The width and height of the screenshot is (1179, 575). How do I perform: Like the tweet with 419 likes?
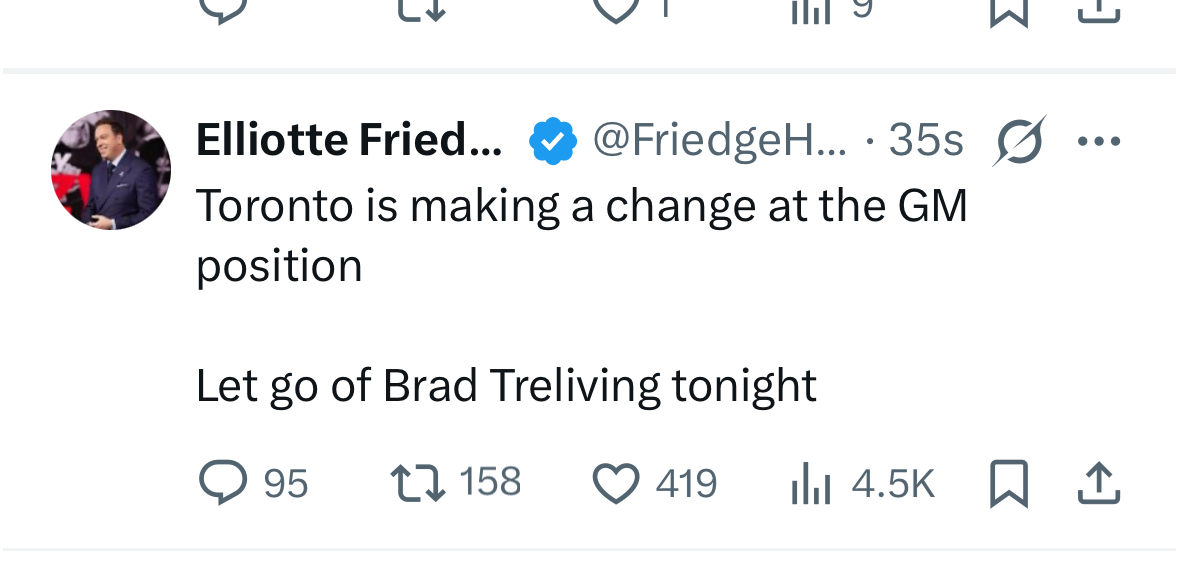click(616, 483)
